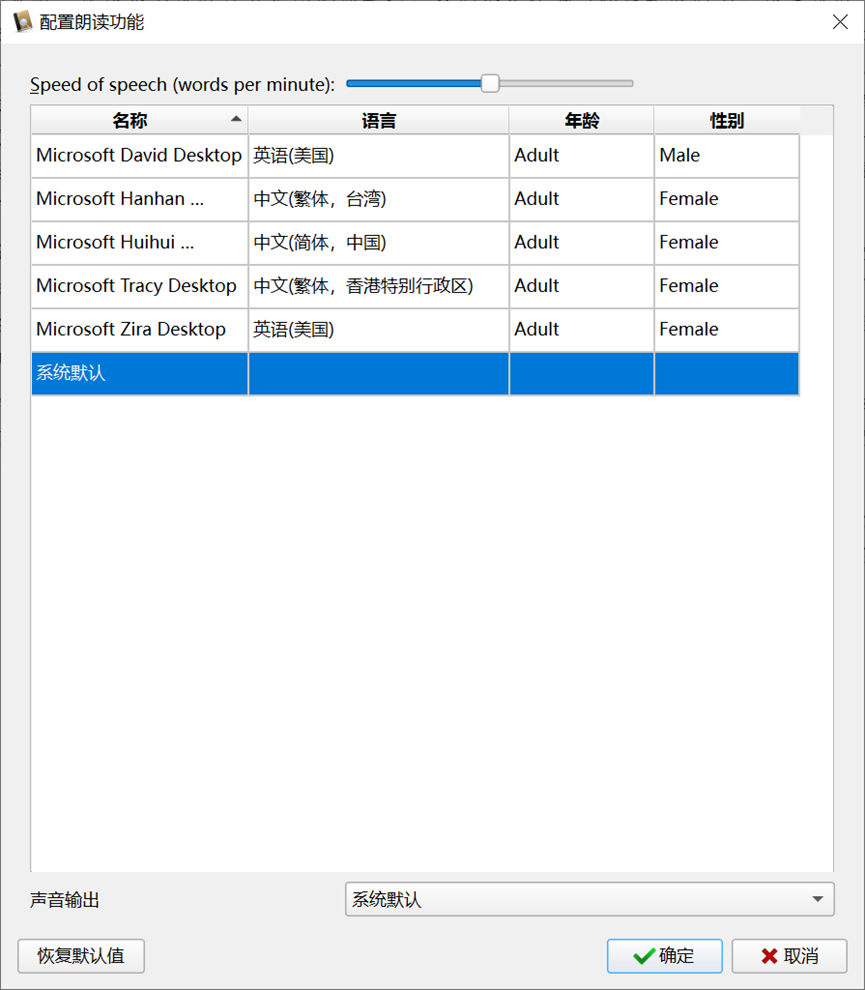Confirm with the 确定 button
This screenshot has height=990, width=865.
coord(664,956)
